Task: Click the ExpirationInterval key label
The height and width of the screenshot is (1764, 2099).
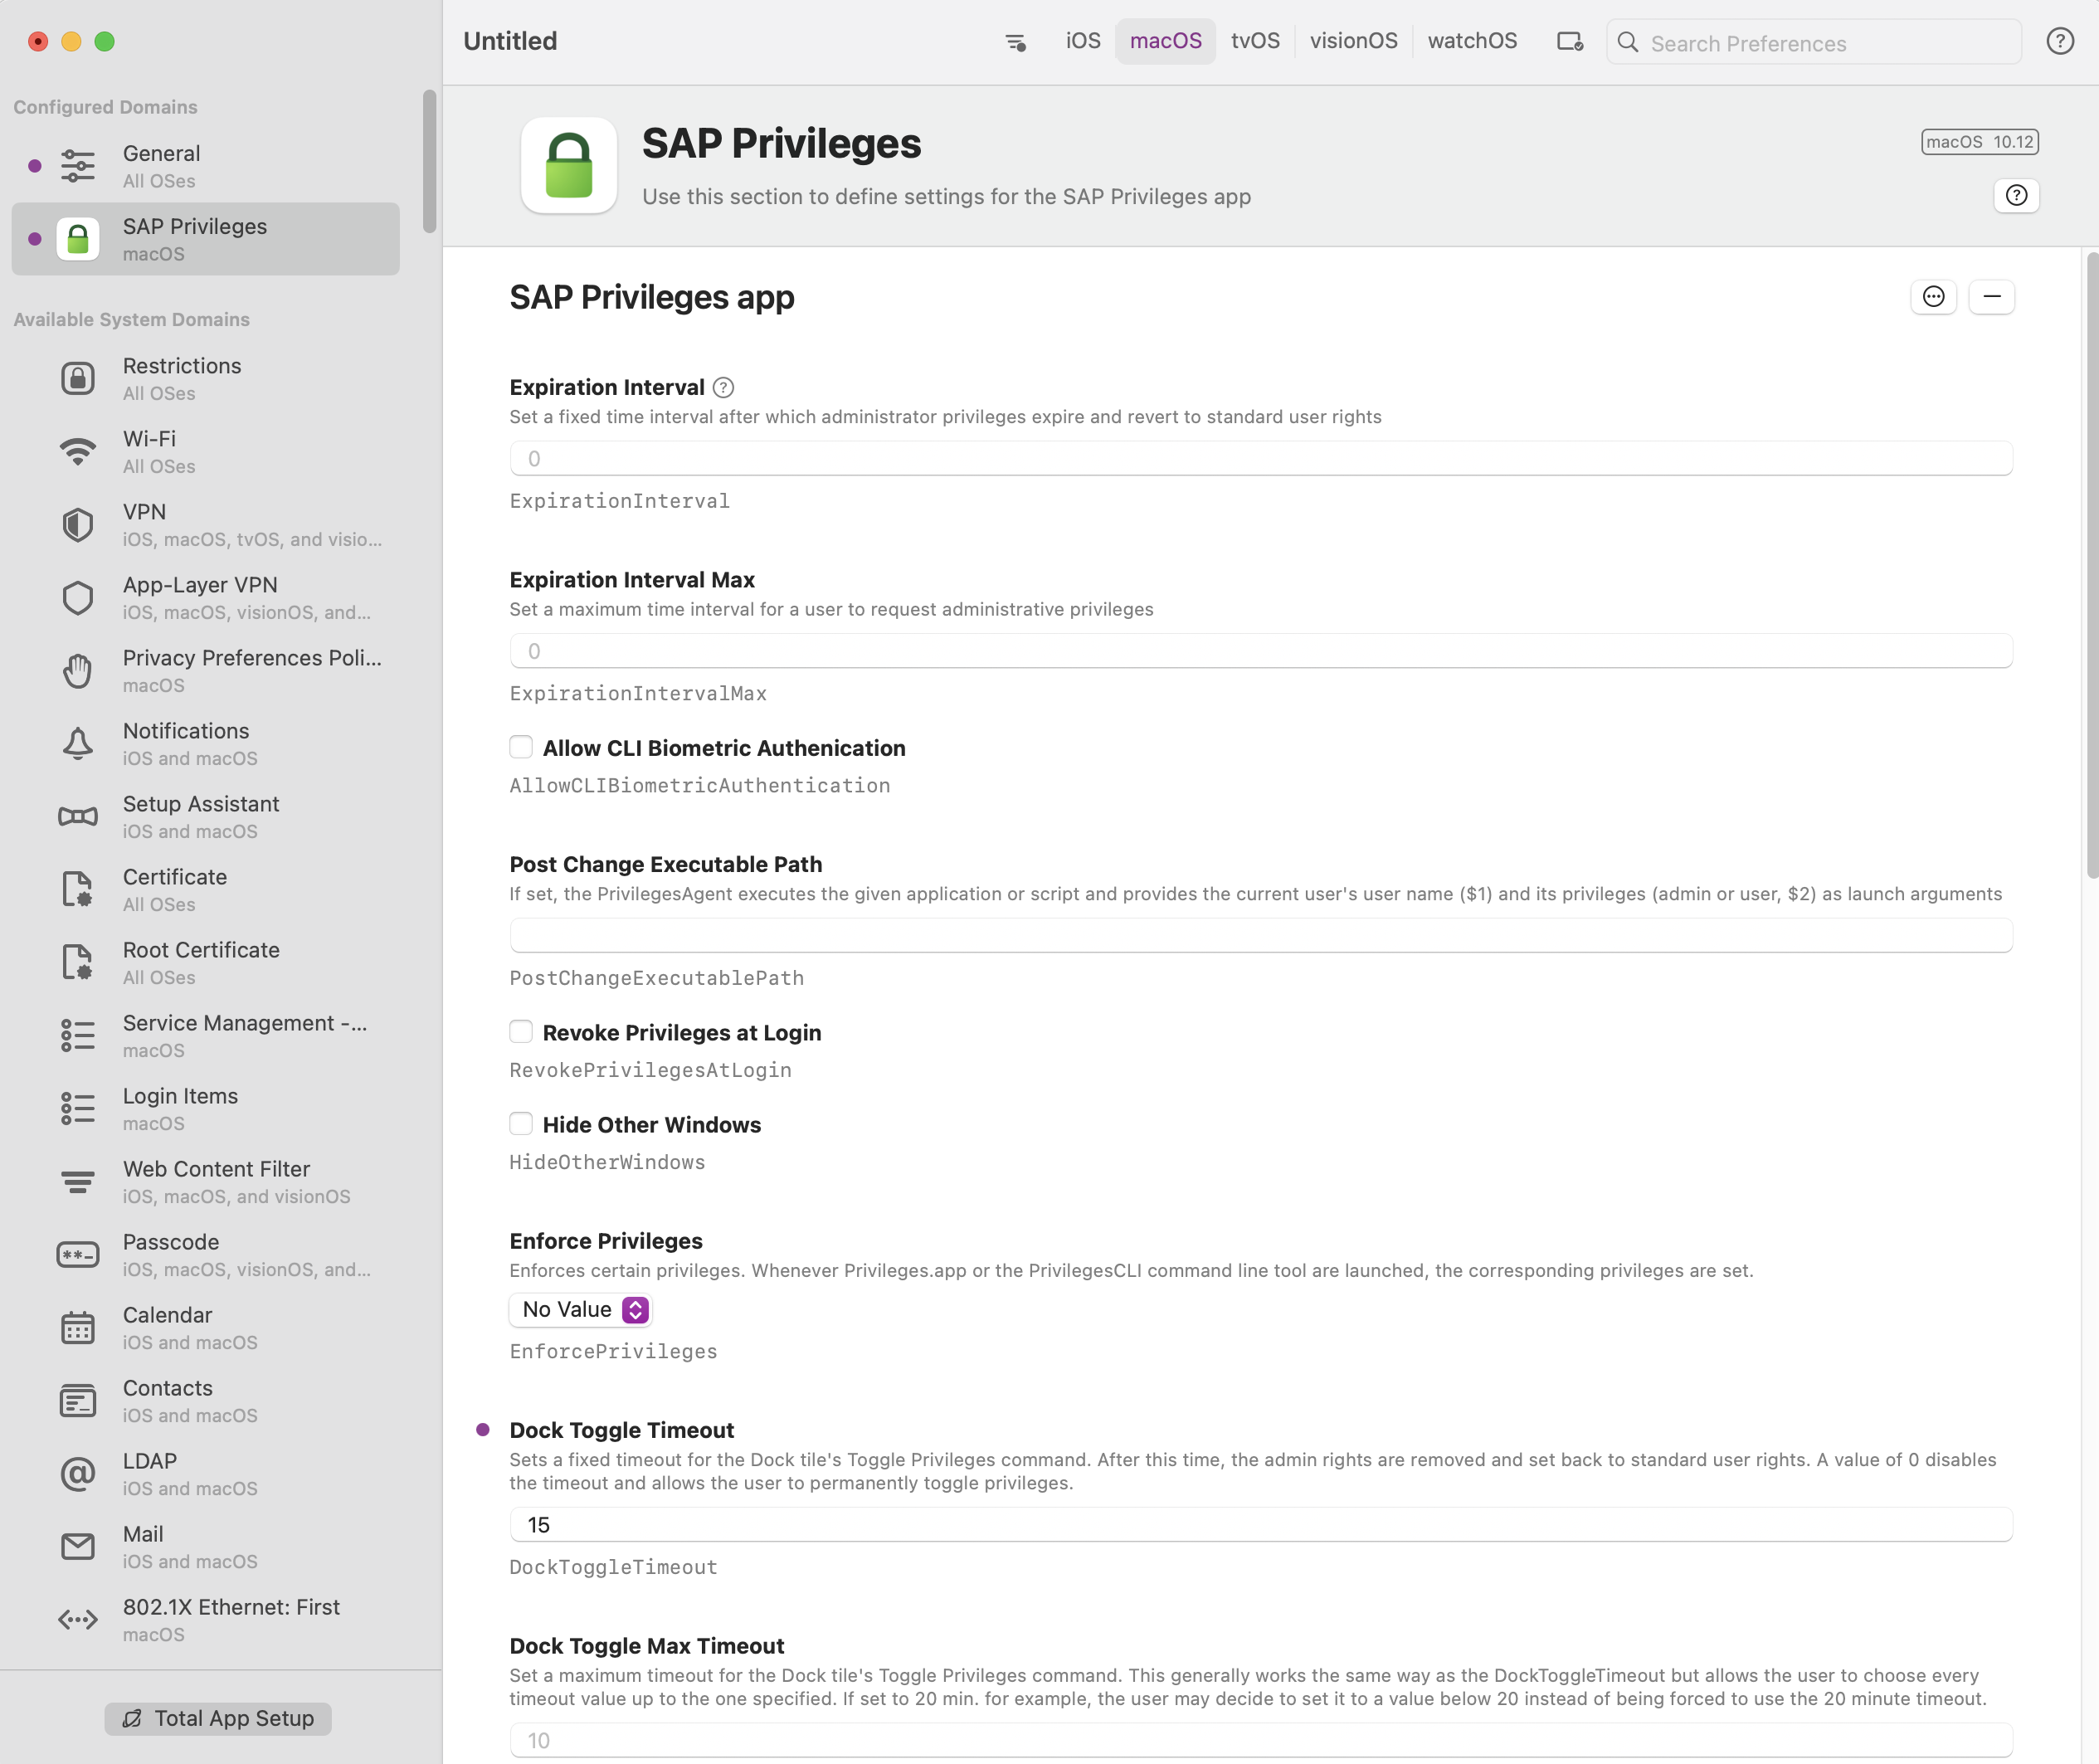Action: tap(619, 501)
